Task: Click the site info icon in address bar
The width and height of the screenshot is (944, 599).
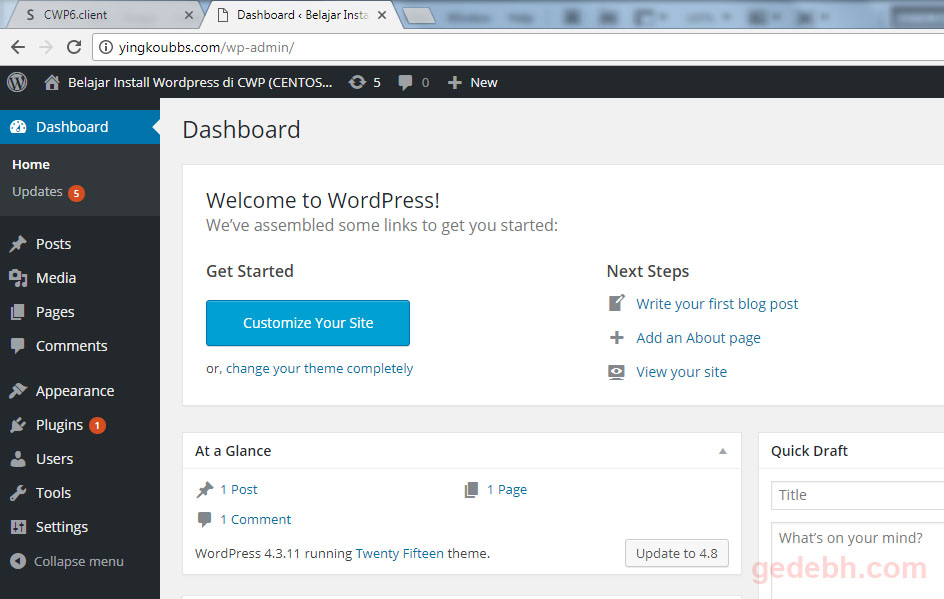Action: point(105,47)
